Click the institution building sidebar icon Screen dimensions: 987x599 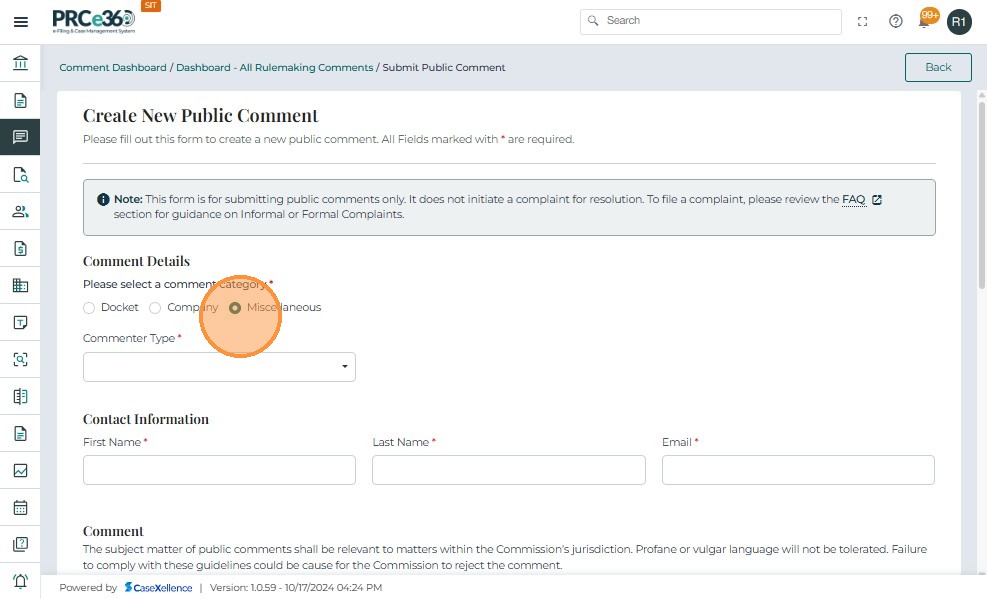point(20,64)
